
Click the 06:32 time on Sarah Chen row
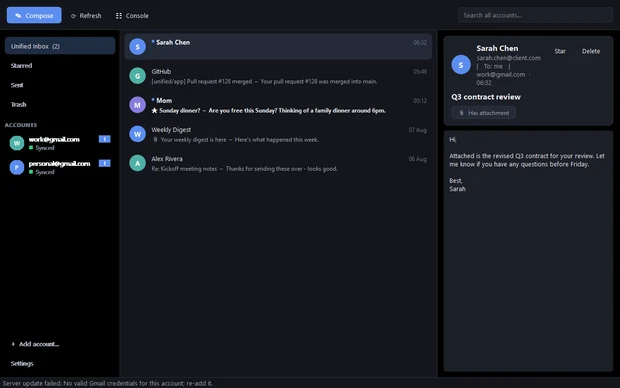coord(420,42)
